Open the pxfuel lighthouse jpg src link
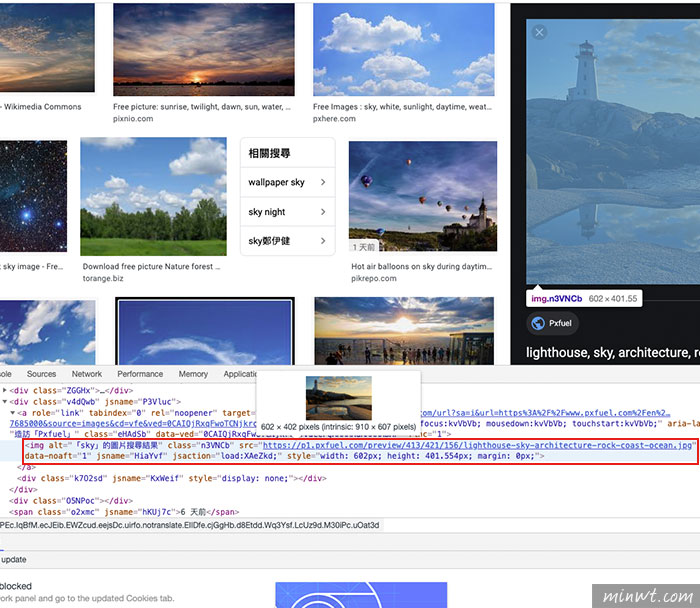 pos(477,445)
